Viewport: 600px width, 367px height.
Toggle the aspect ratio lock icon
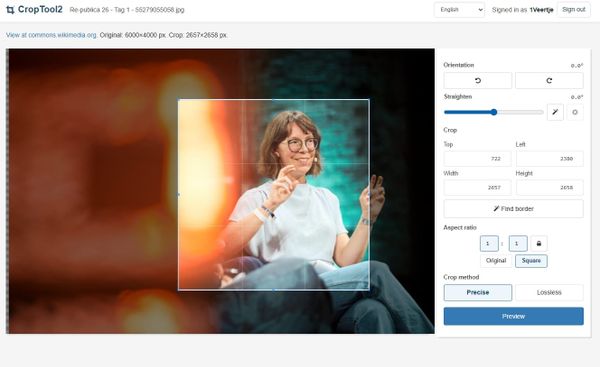click(x=539, y=243)
